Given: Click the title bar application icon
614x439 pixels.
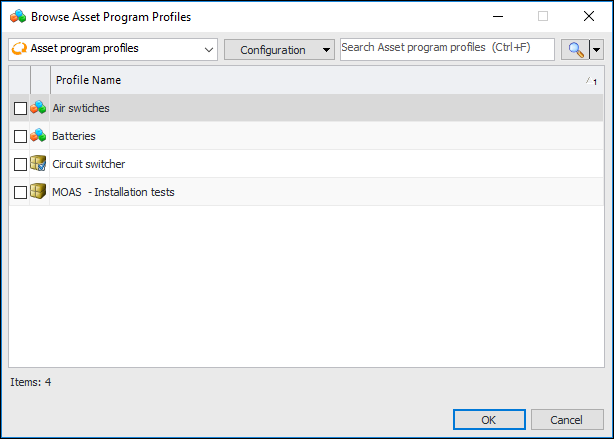Looking at the screenshot, I should pos(16,16).
